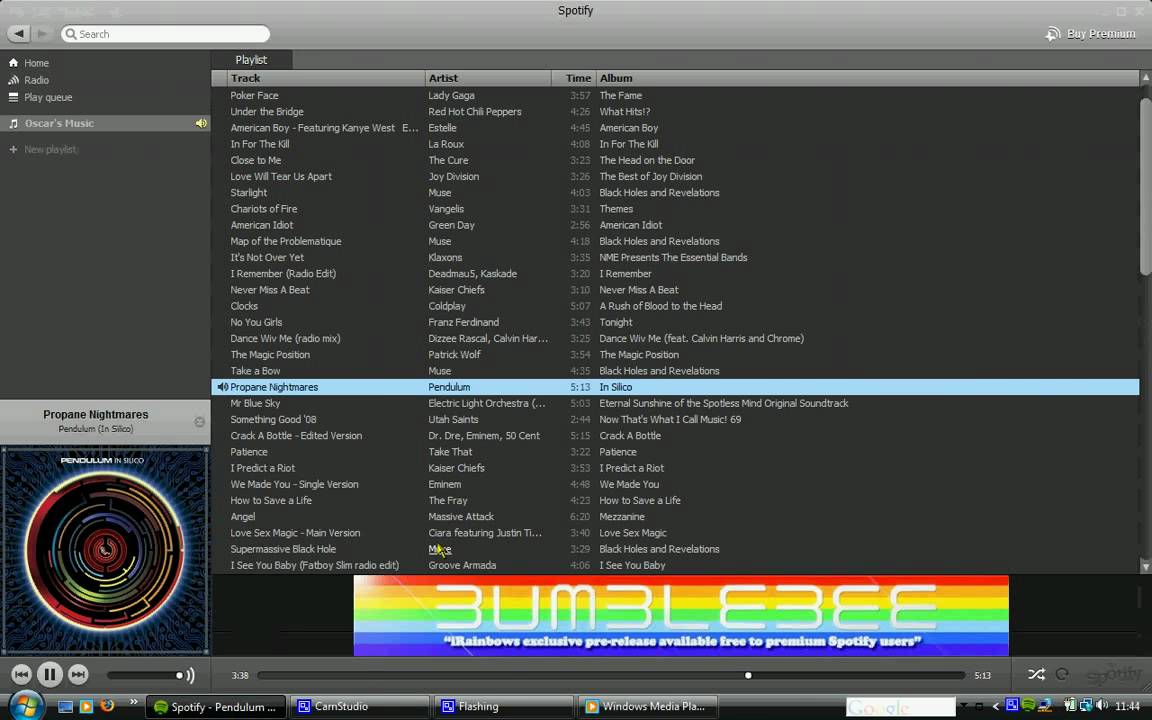Skip to the previous track
Viewport: 1152px width, 720px height.
(x=21, y=674)
